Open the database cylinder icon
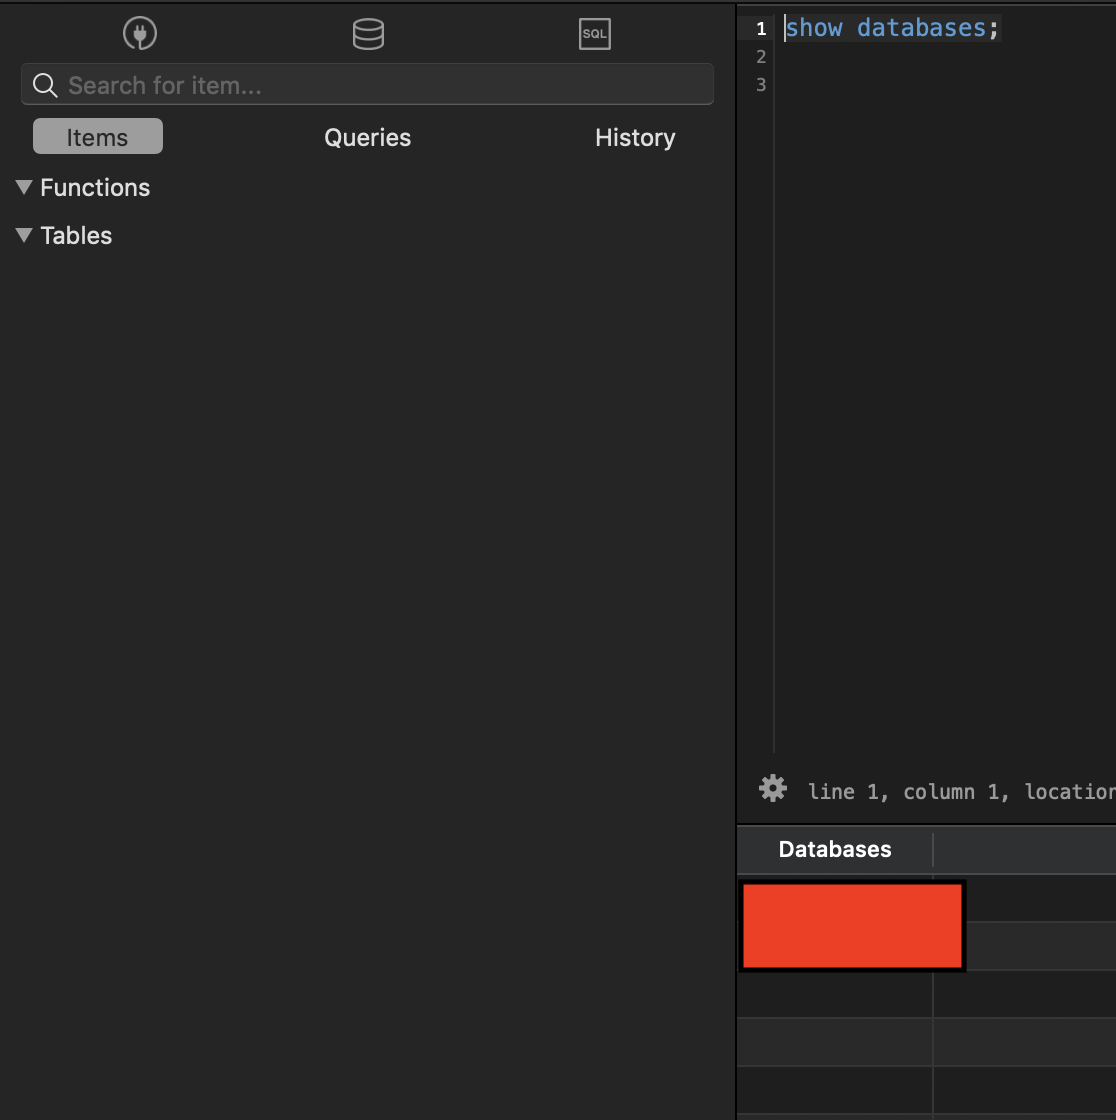 pos(368,34)
